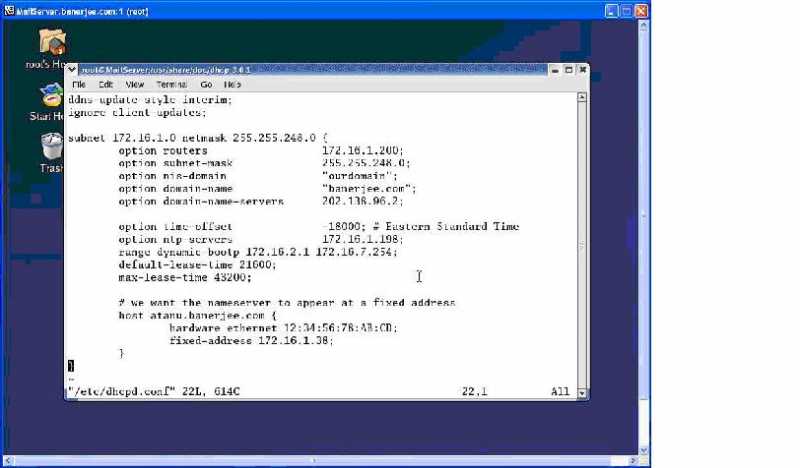Click the 'fixed-address 172.16.1.38;' line

coord(251,340)
